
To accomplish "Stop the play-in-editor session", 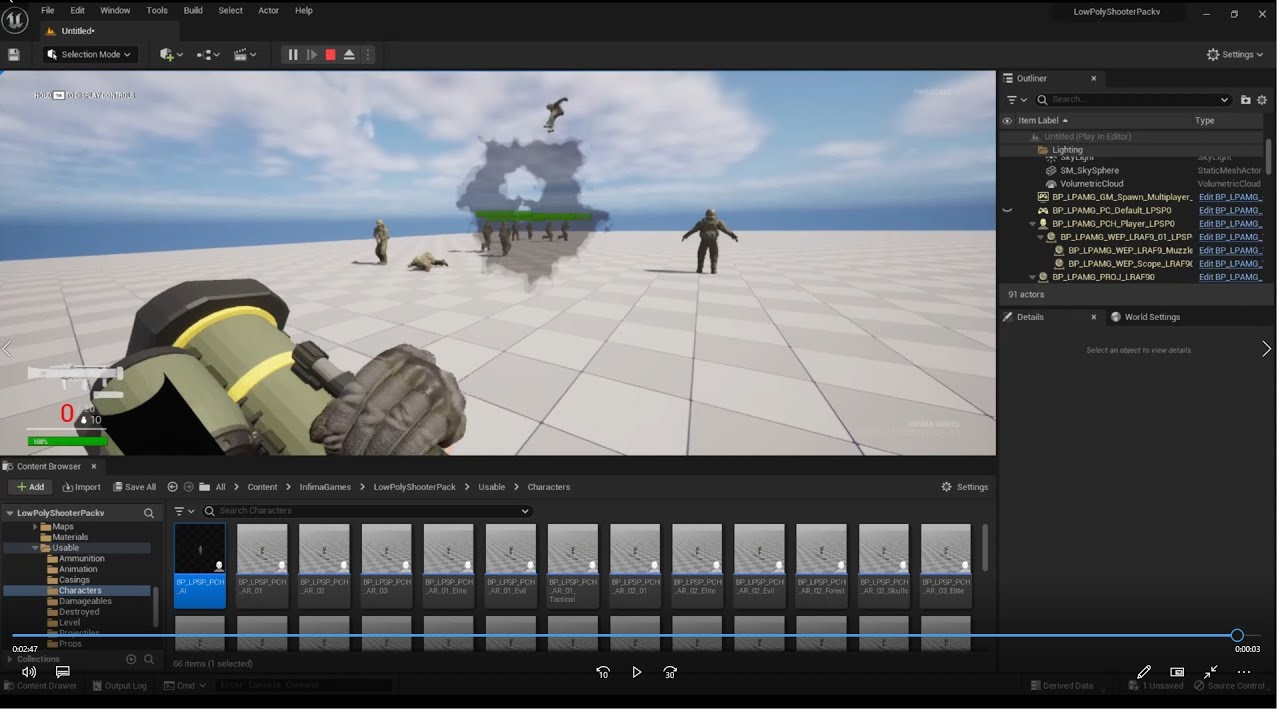I will click(330, 55).
